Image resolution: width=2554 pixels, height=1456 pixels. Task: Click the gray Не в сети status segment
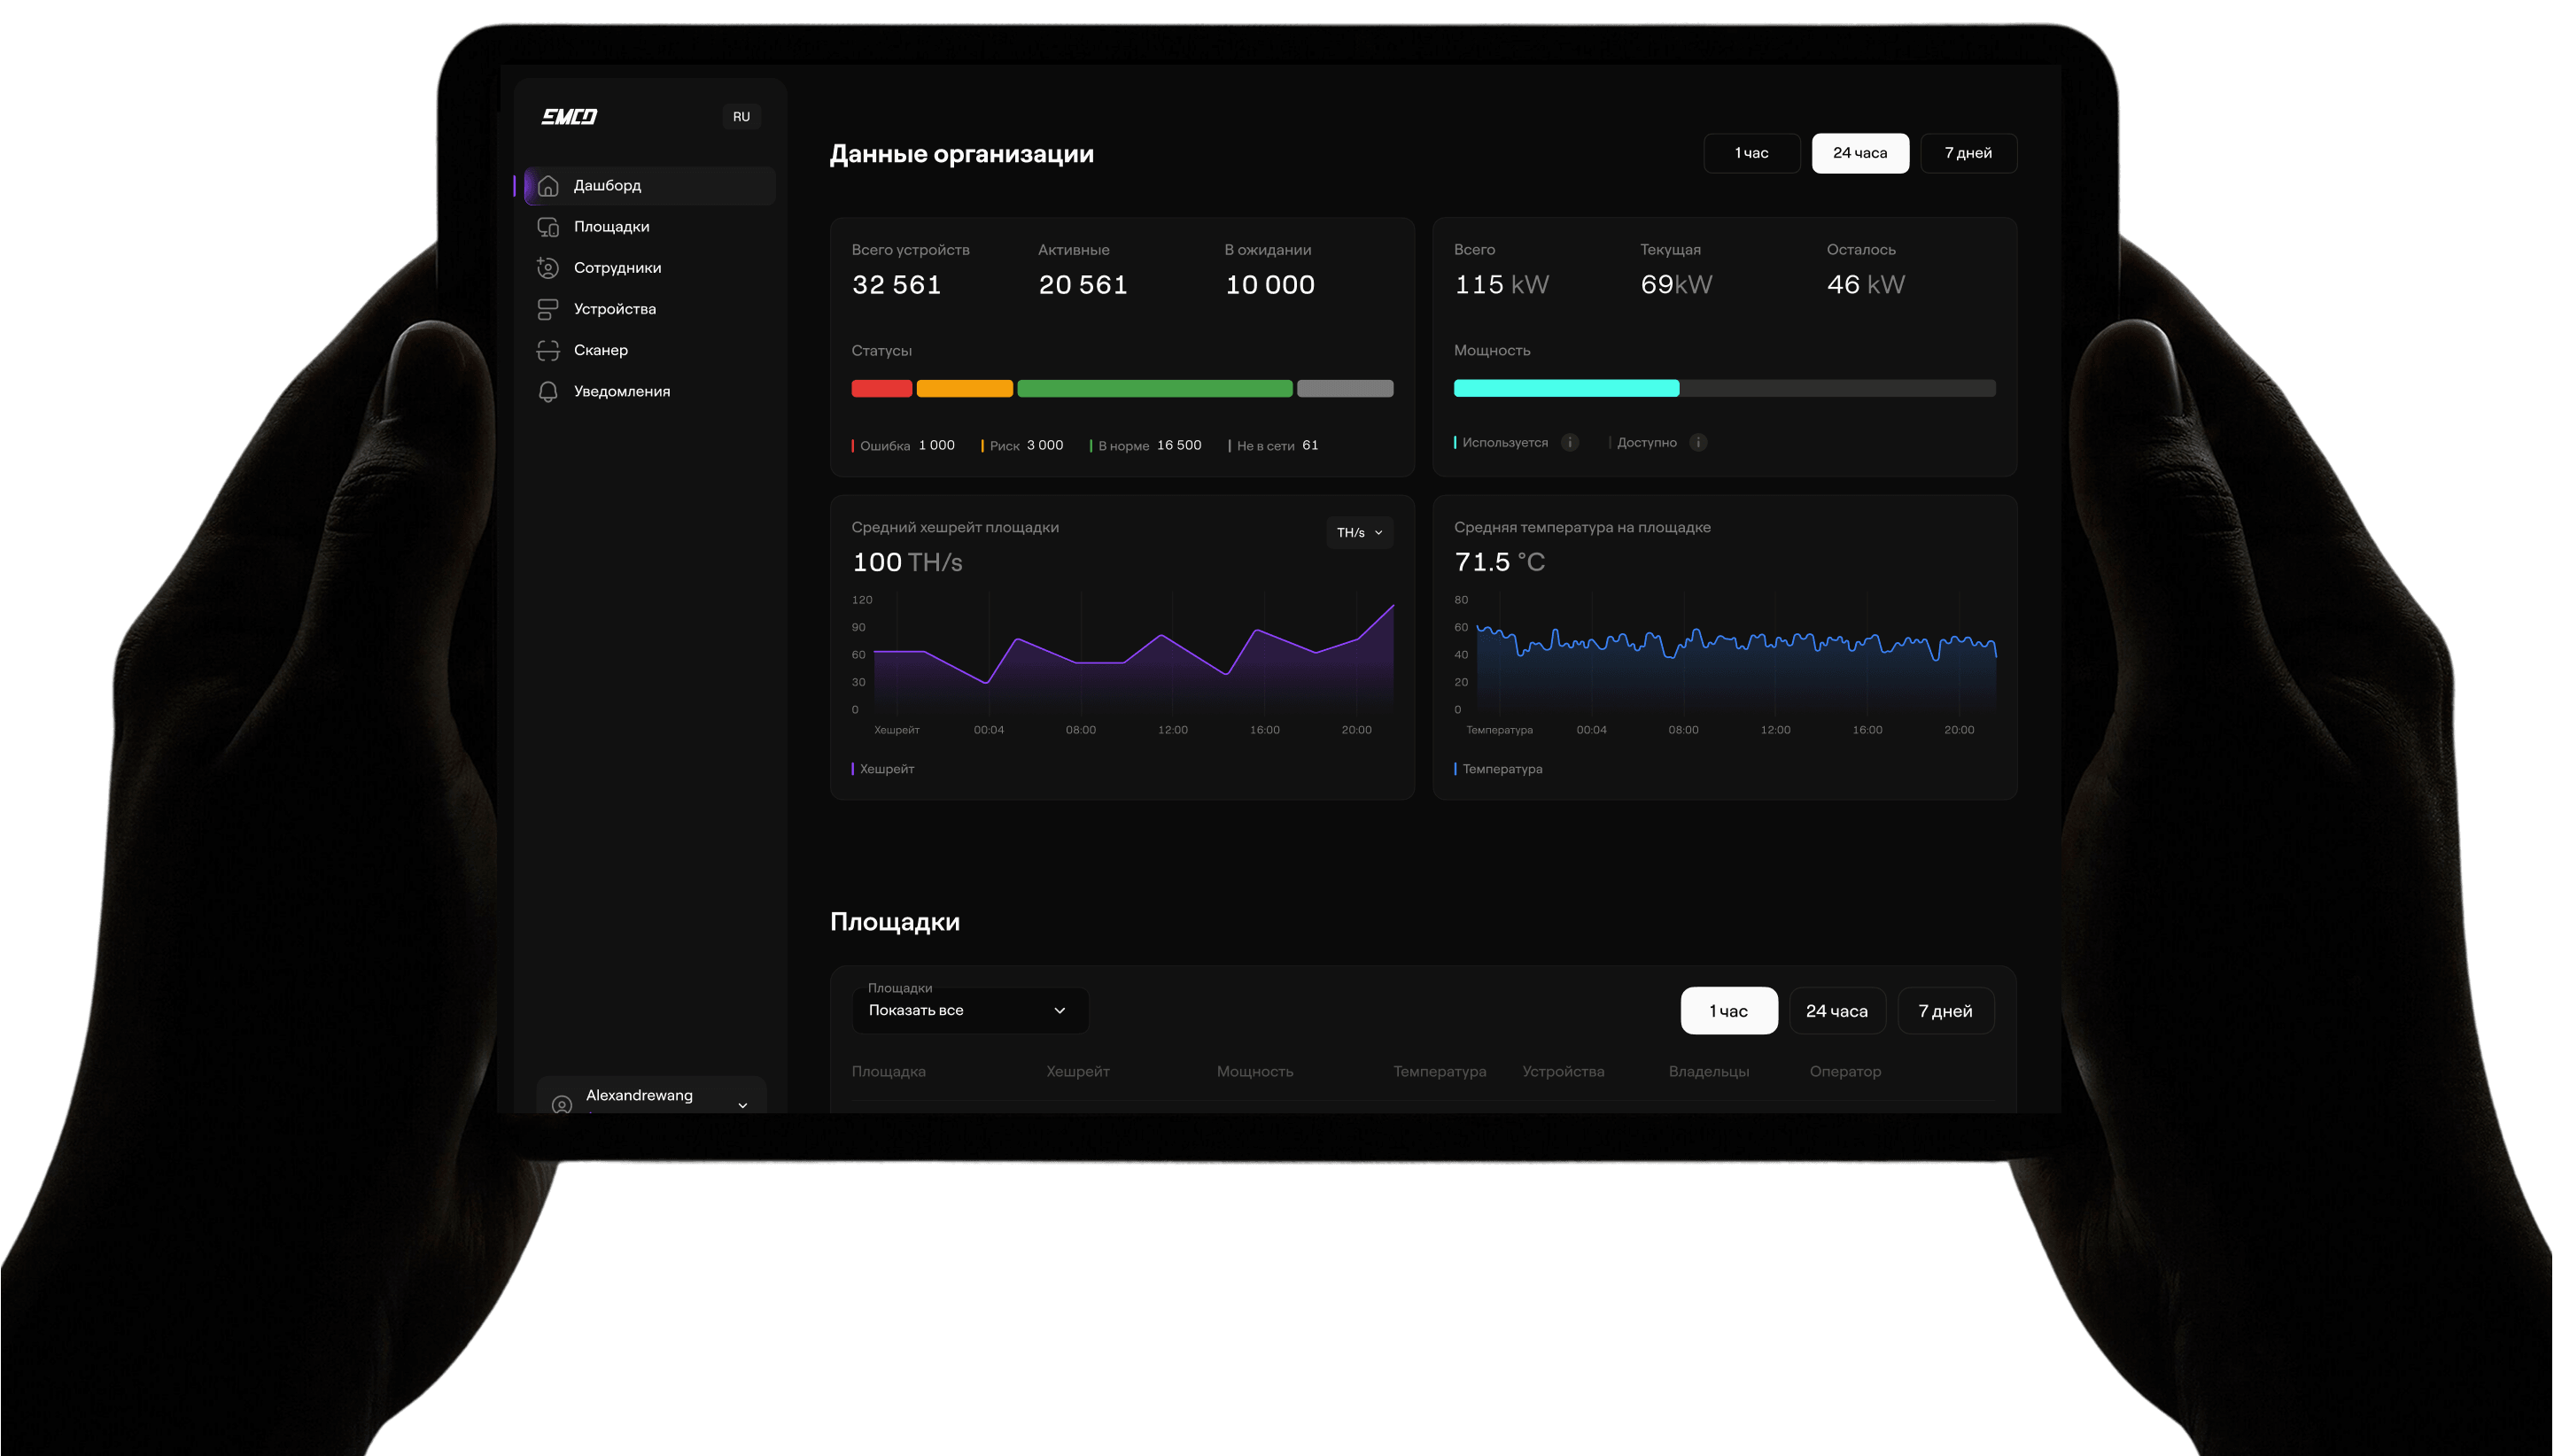click(x=1345, y=389)
